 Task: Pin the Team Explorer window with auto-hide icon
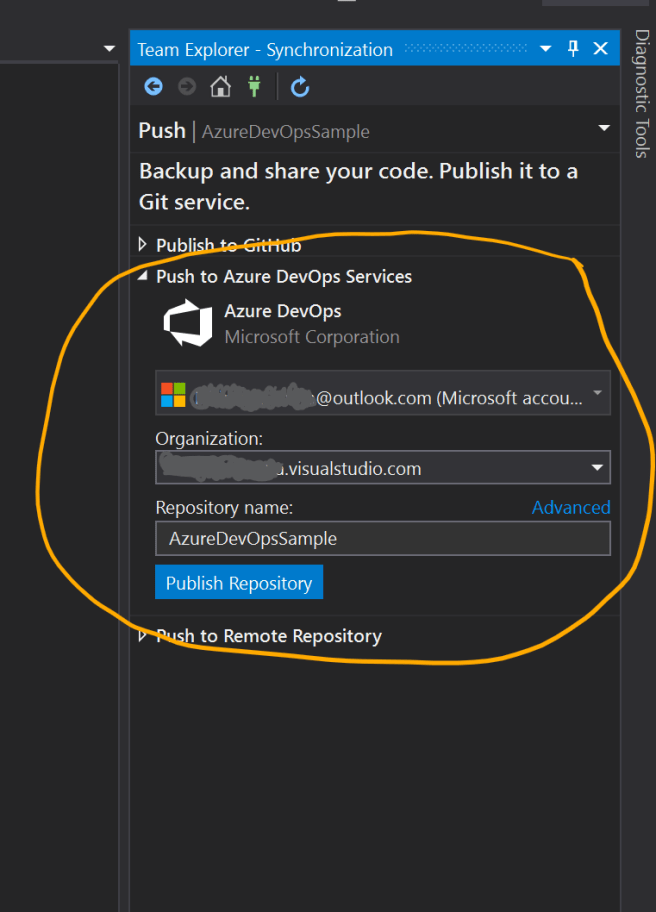pyautogui.click(x=573, y=48)
